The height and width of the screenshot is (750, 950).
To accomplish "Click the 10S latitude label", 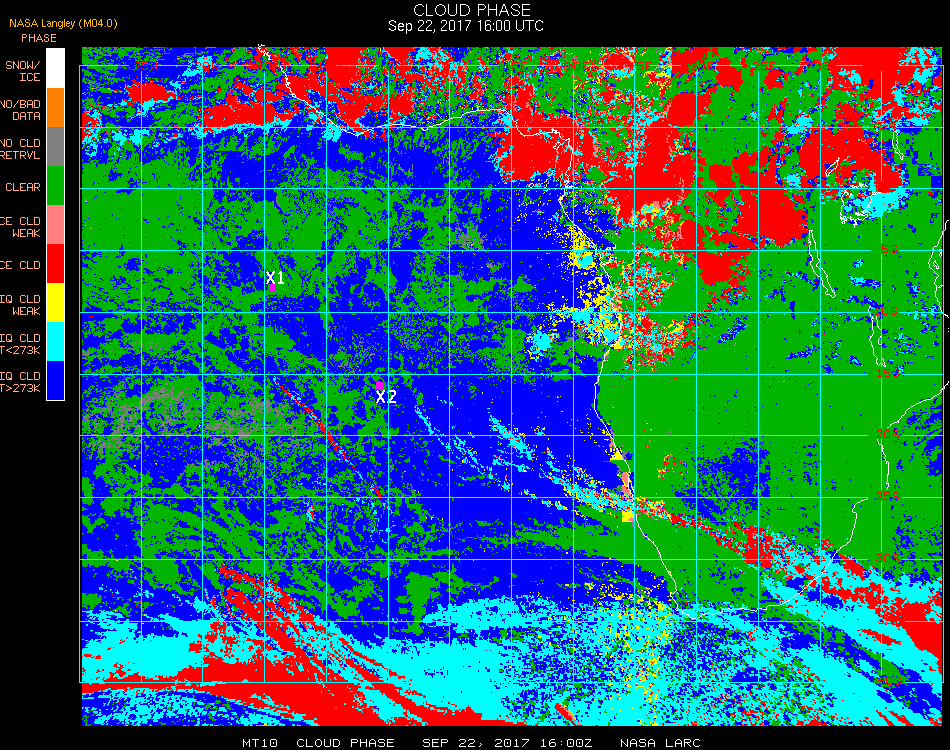I will click(x=886, y=311).
